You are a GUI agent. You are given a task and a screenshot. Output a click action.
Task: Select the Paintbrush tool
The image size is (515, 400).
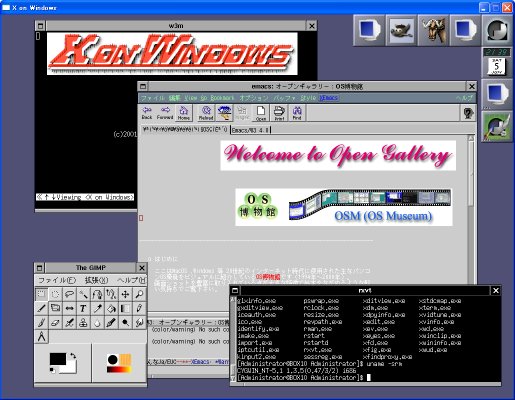coord(41,322)
